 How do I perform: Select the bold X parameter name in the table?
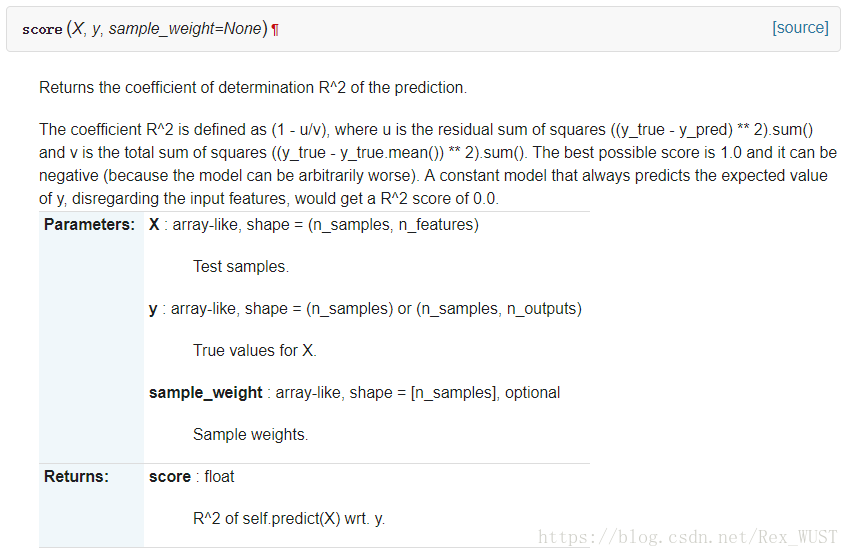click(x=154, y=225)
